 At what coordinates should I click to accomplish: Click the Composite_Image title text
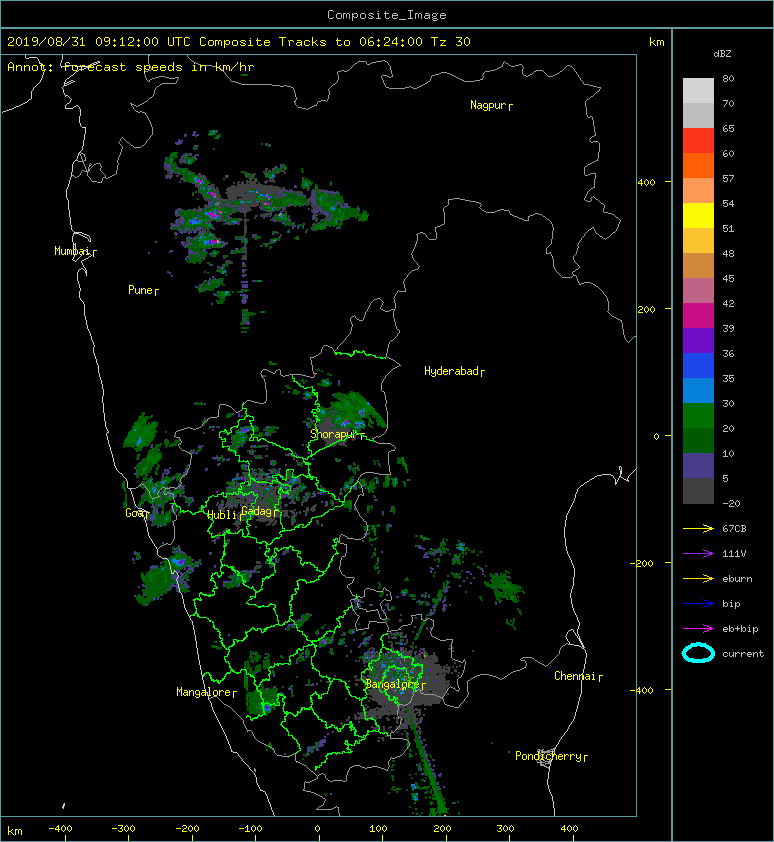[387, 15]
